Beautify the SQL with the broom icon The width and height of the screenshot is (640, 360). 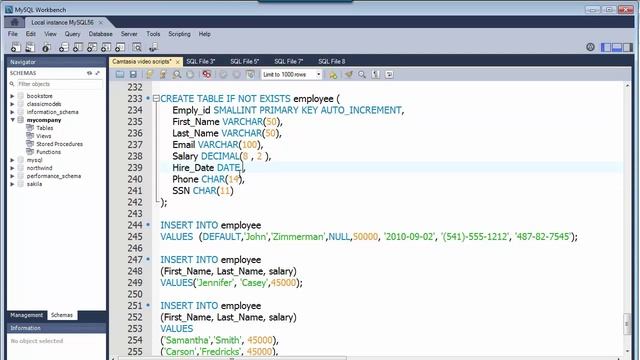click(349, 74)
